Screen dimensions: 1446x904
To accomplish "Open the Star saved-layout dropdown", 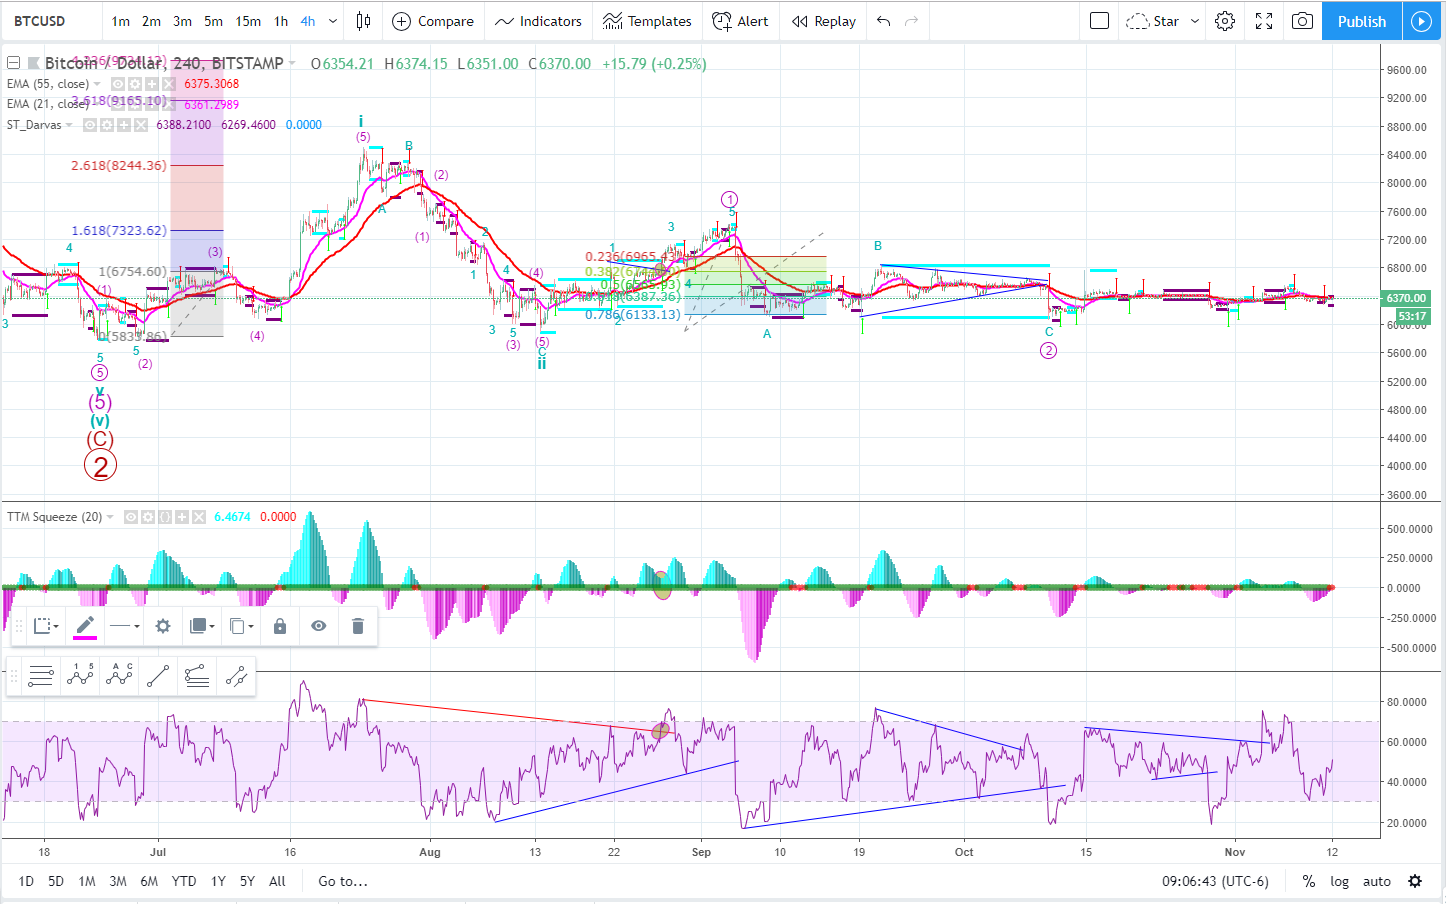I will (x=1162, y=21).
